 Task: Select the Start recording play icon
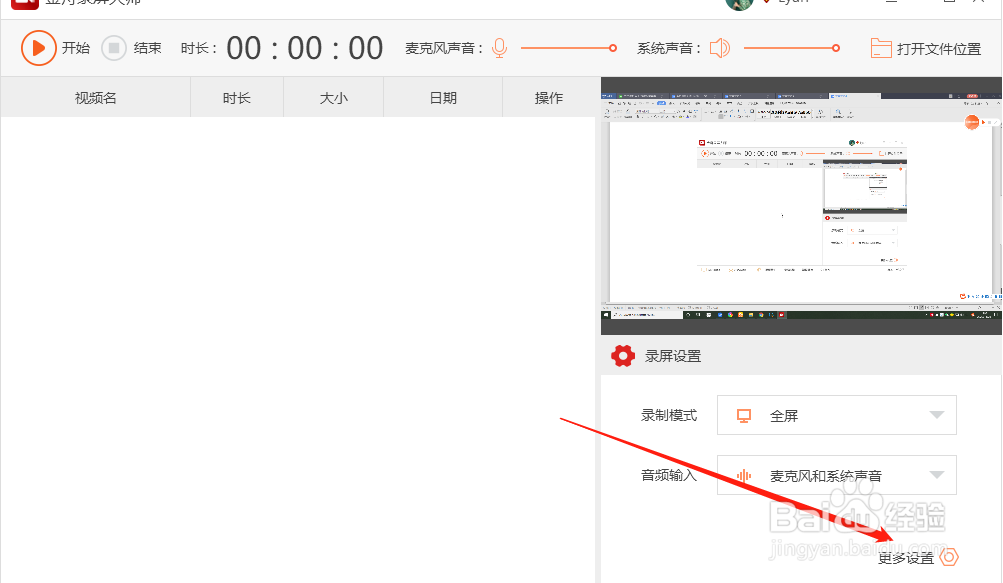click(x=39, y=47)
